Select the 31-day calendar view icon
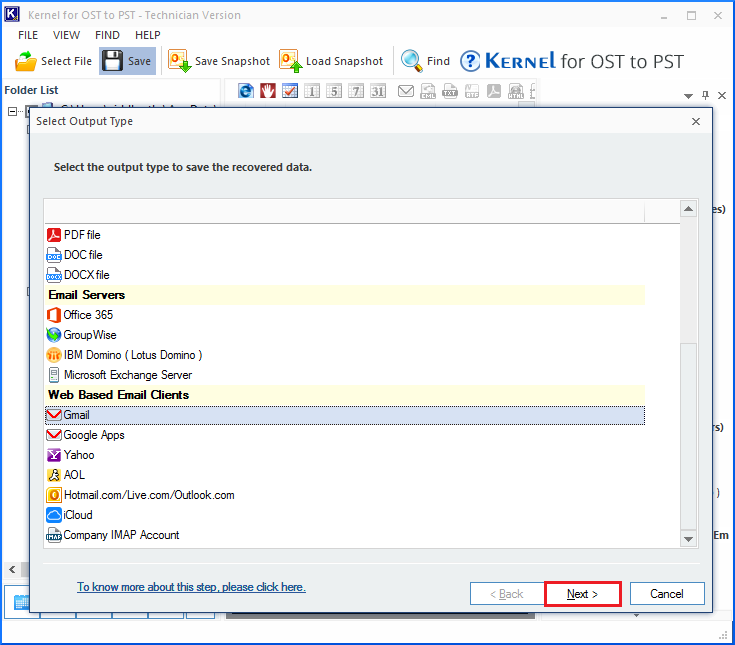The image size is (735, 645). point(378,90)
